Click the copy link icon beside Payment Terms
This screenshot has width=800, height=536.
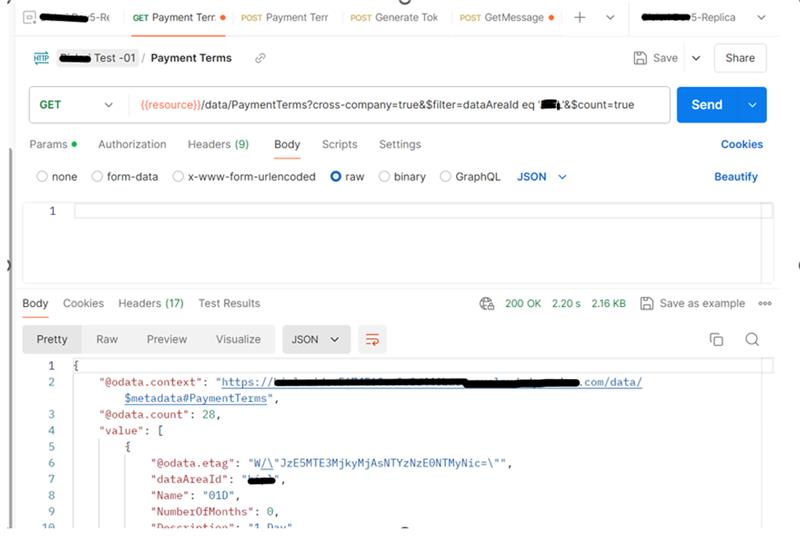point(260,59)
